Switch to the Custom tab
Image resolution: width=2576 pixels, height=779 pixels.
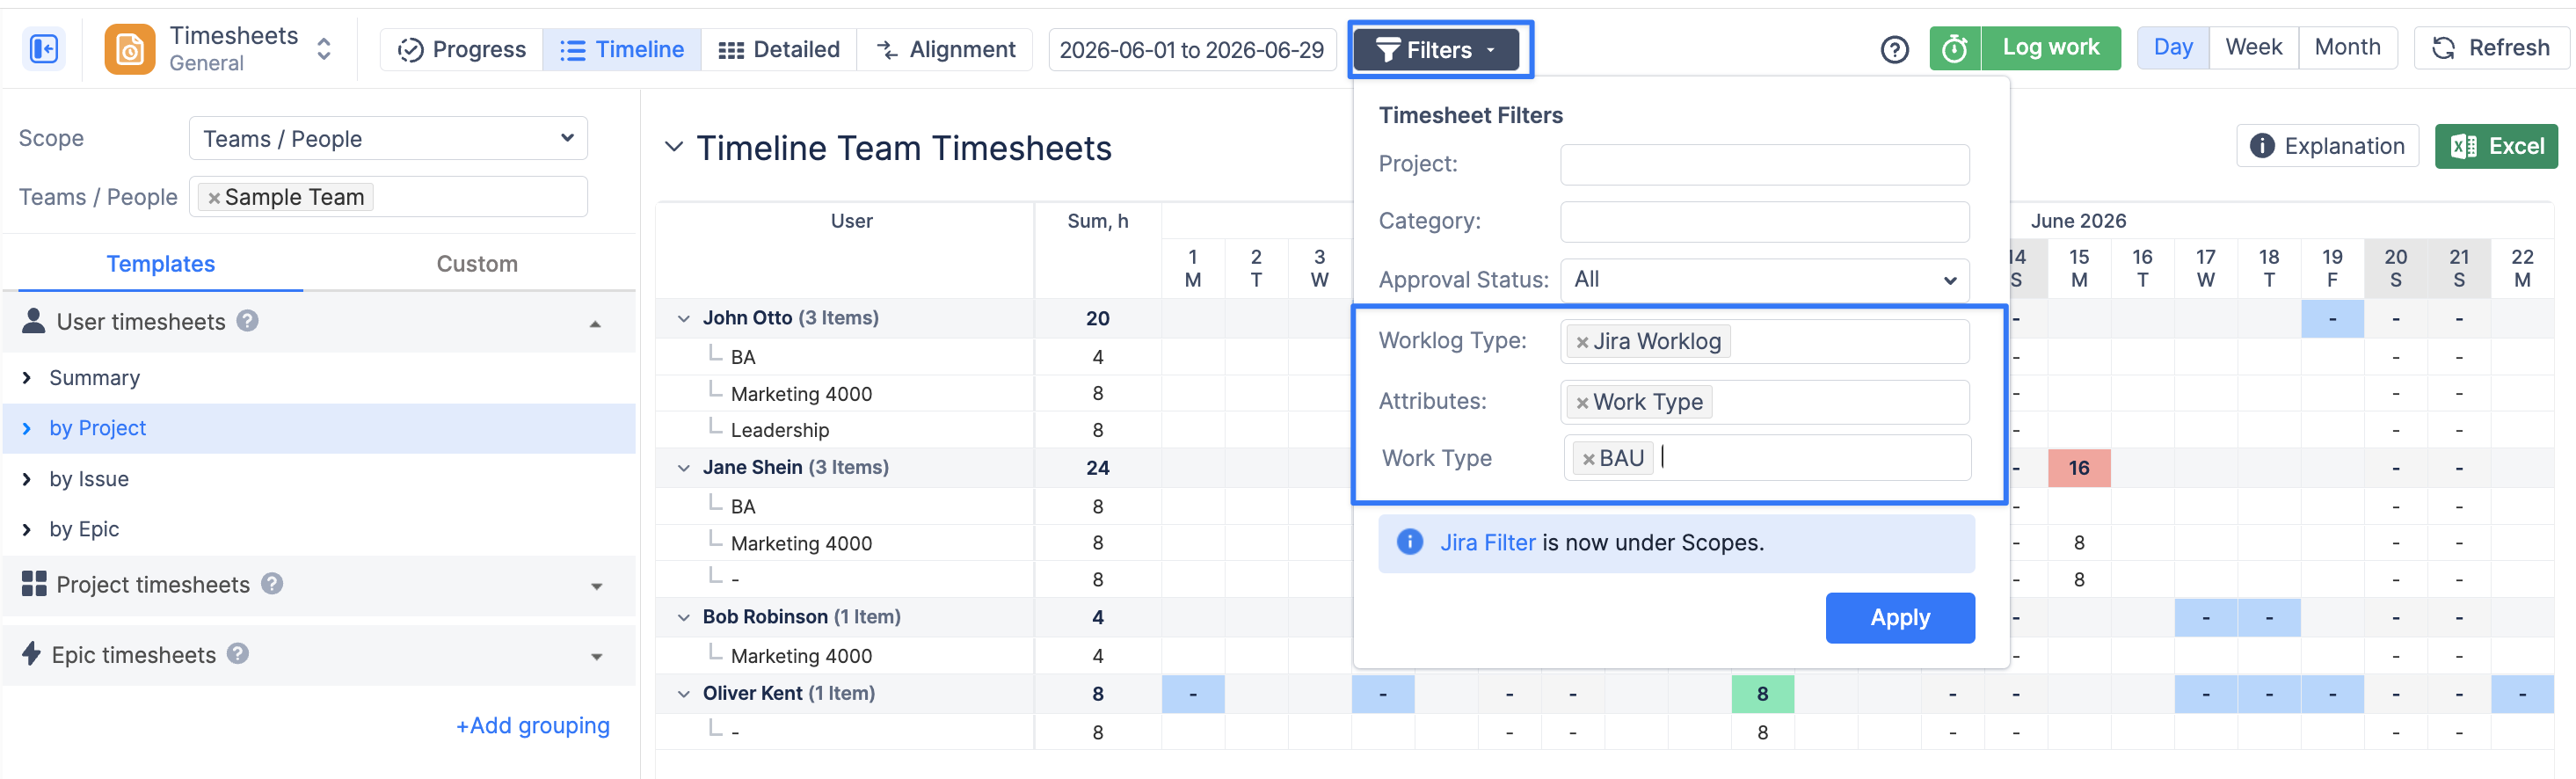click(x=477, y=264)
